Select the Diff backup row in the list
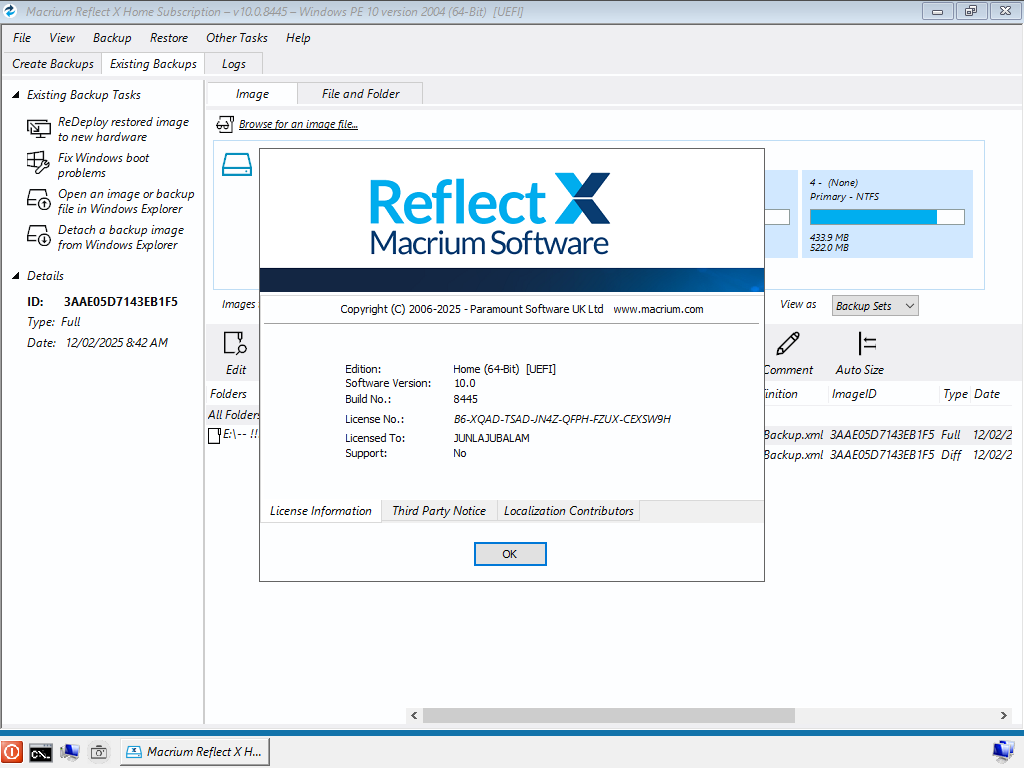Screen dimensions: 1024x768 [x=888, y=455]
